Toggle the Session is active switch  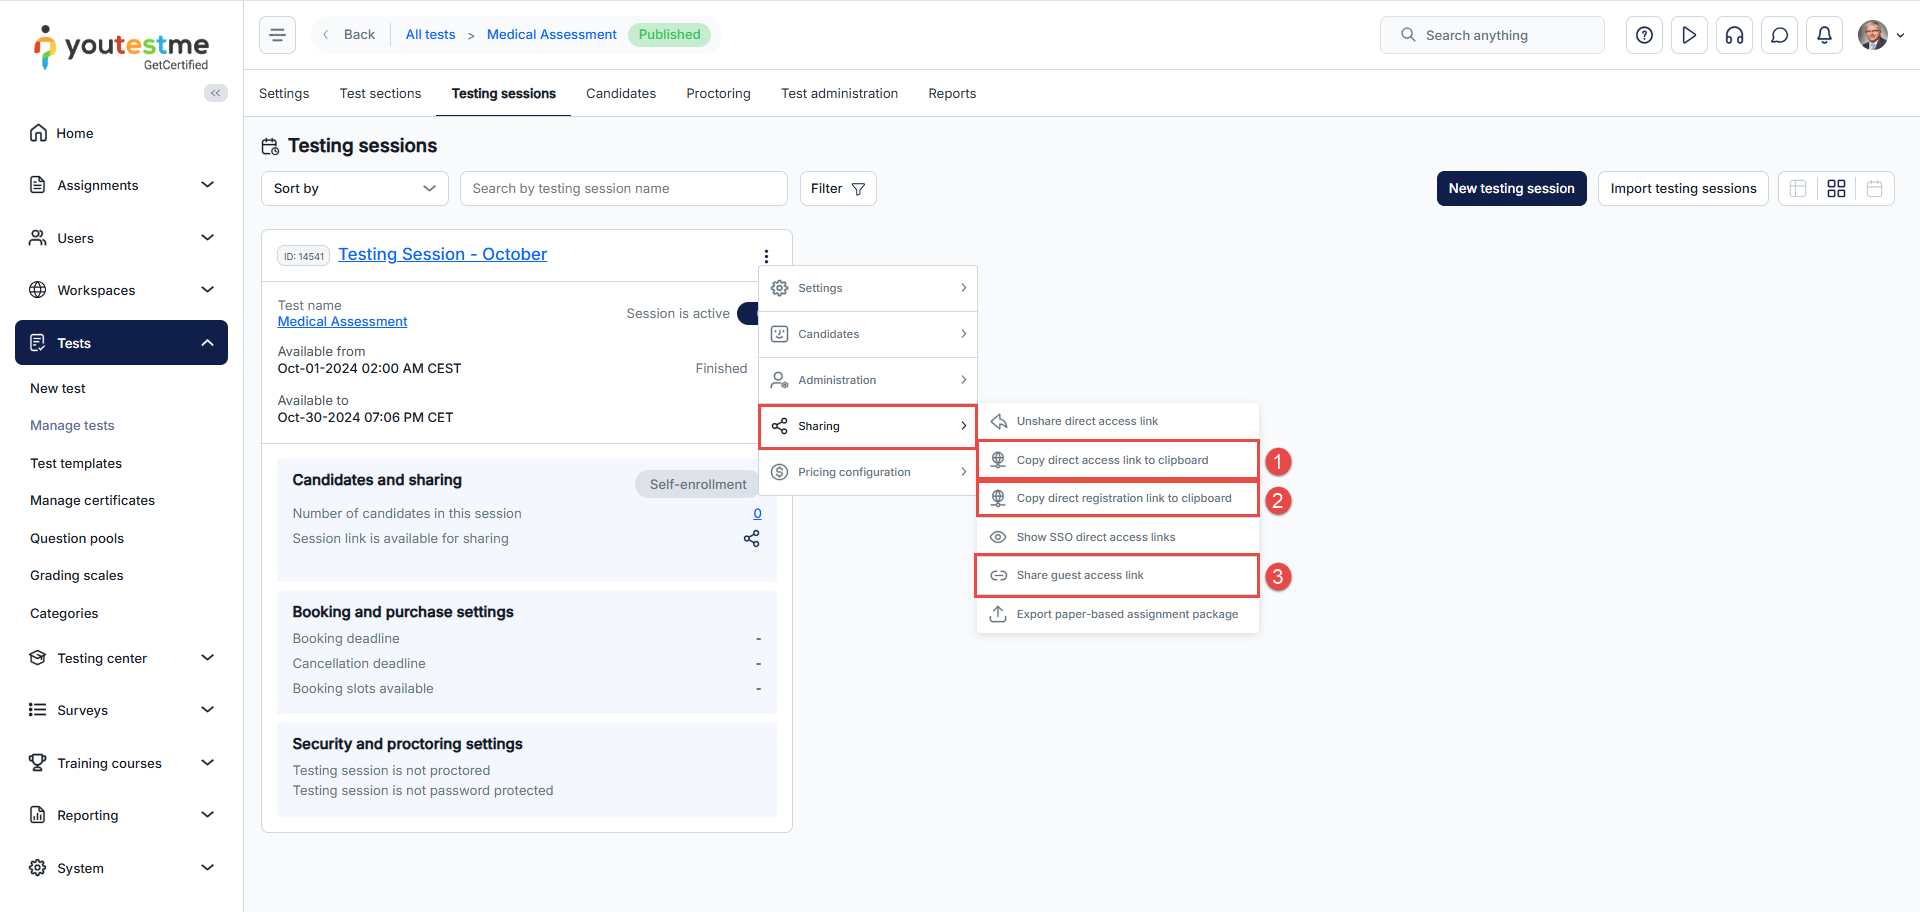pyautogui.click(x=747, y=314)
